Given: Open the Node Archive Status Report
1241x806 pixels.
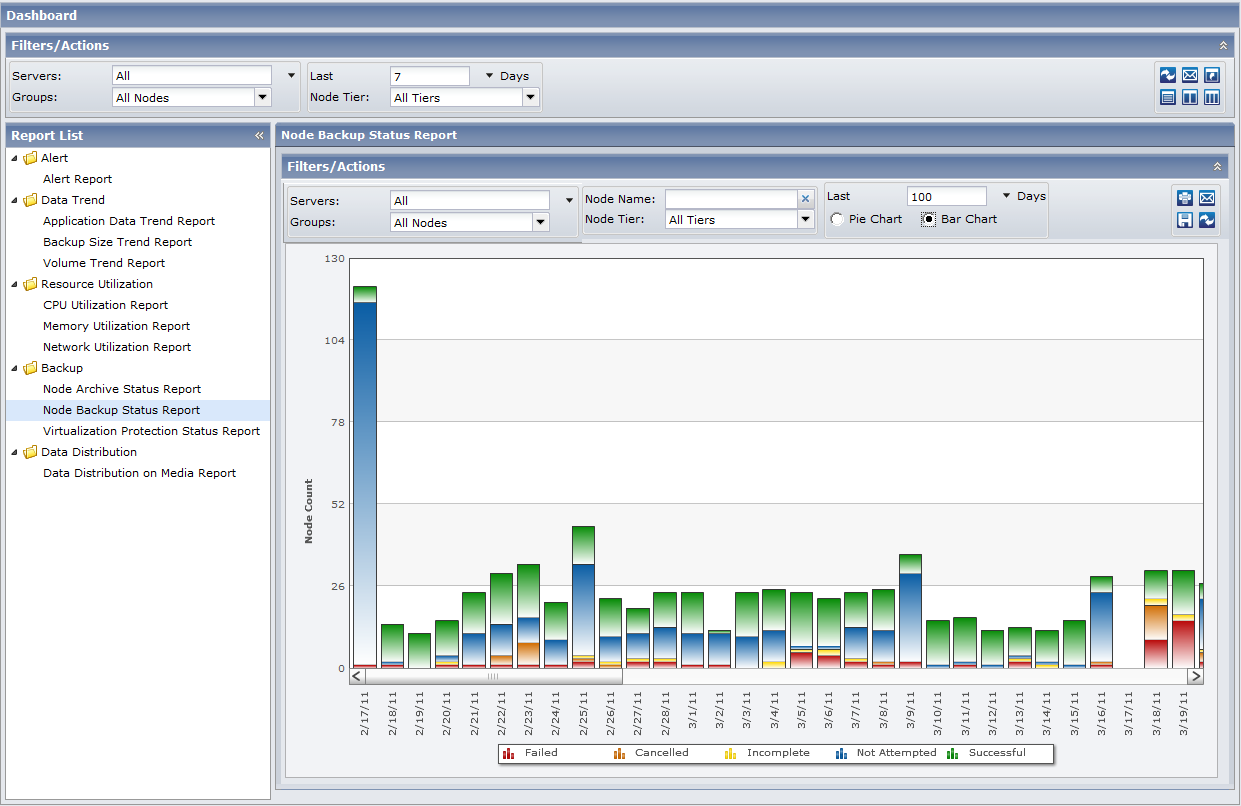Looking at the screenshot, I should point(122,389).
